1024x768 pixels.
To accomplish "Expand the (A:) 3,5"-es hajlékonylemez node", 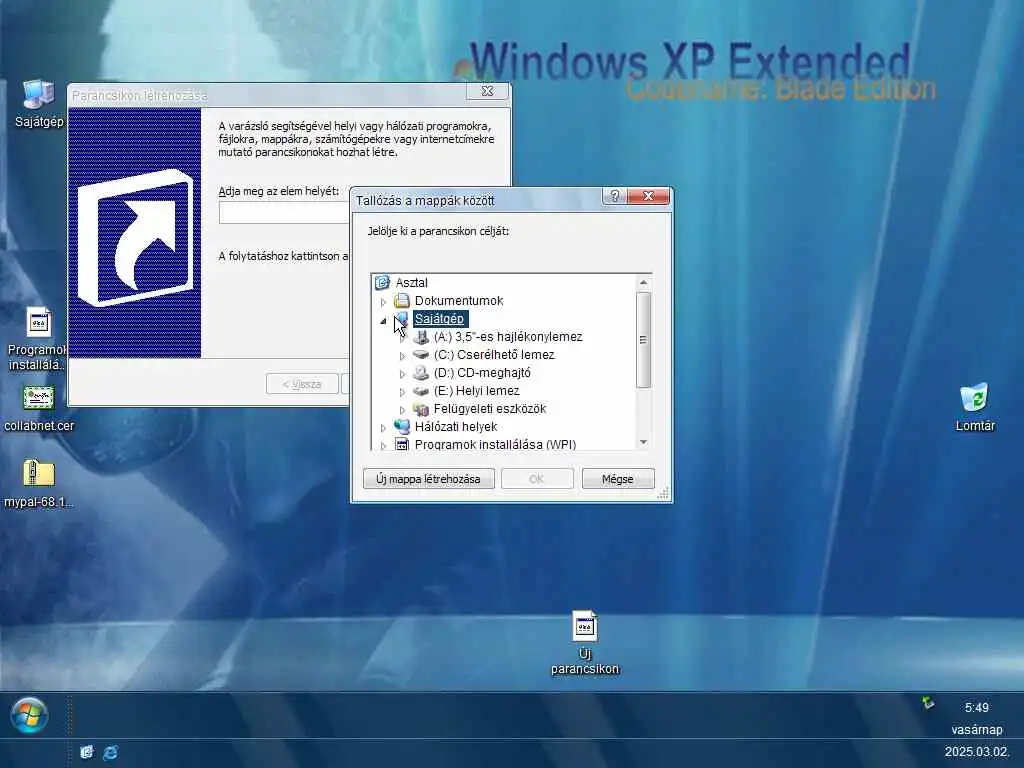I will click(x=402, y=338).
